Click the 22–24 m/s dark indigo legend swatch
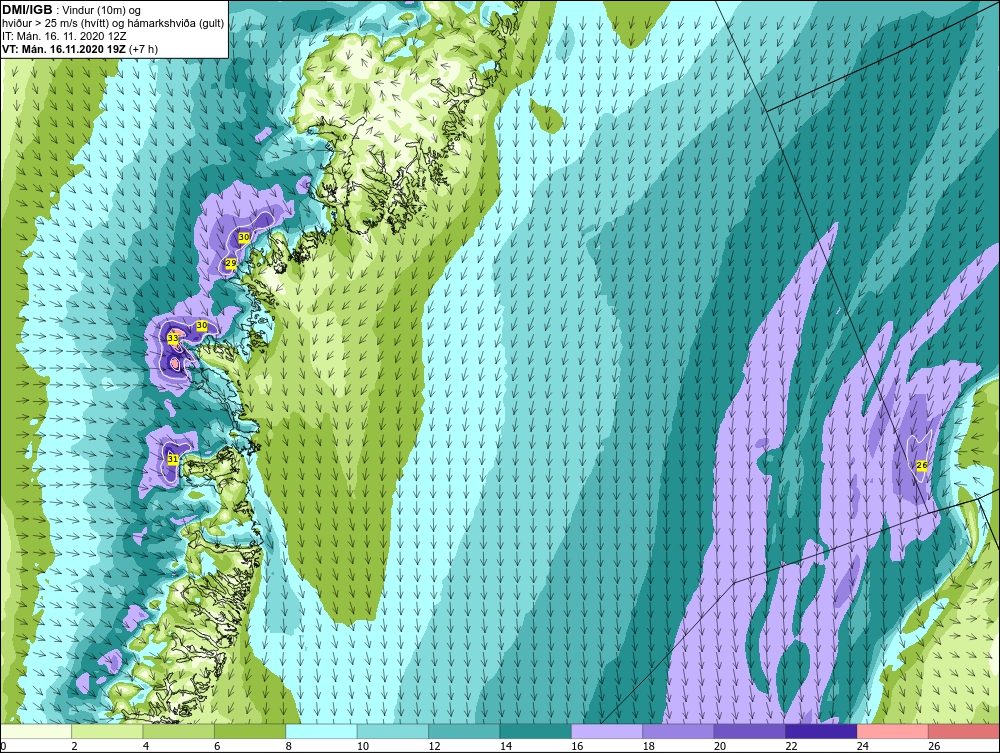This screenshot has height=753, width=1000. coord(821,731)
